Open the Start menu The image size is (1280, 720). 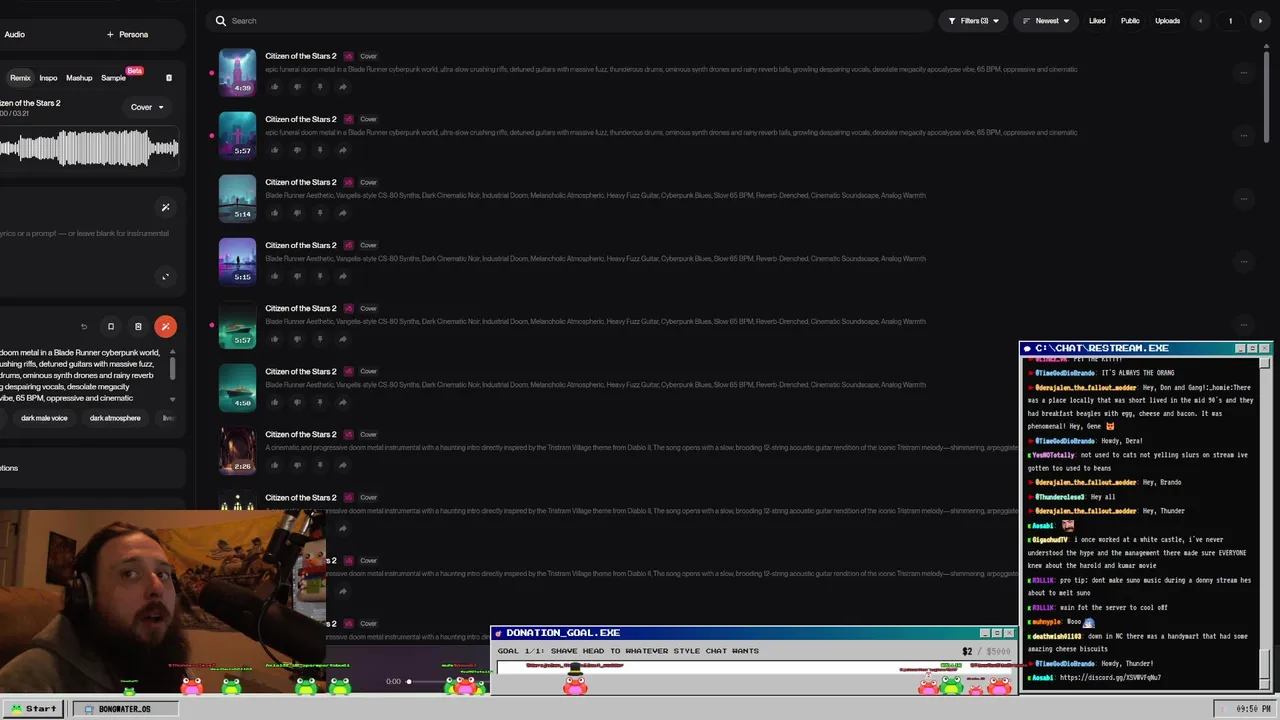click(34, 709)
